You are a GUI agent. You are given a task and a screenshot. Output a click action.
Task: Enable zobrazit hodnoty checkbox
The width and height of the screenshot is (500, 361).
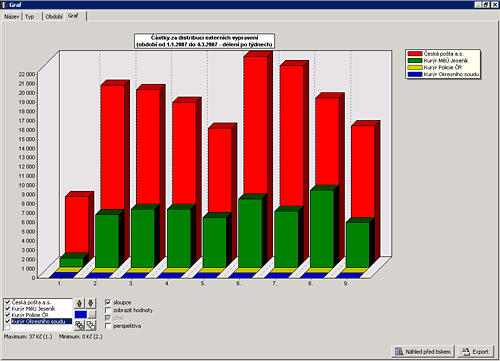click(108, 310)
